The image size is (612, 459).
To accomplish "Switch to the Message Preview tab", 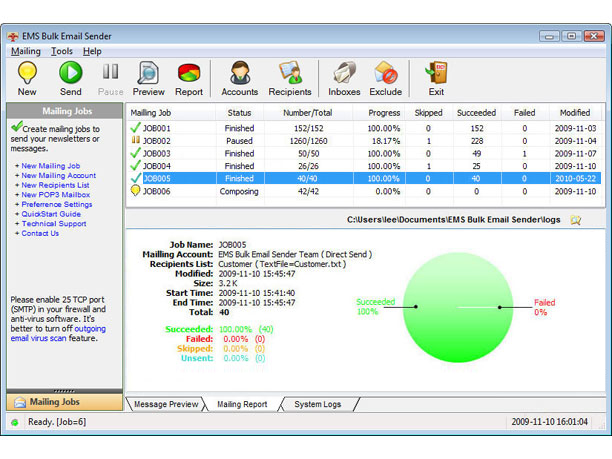I will tap(166, 404).
